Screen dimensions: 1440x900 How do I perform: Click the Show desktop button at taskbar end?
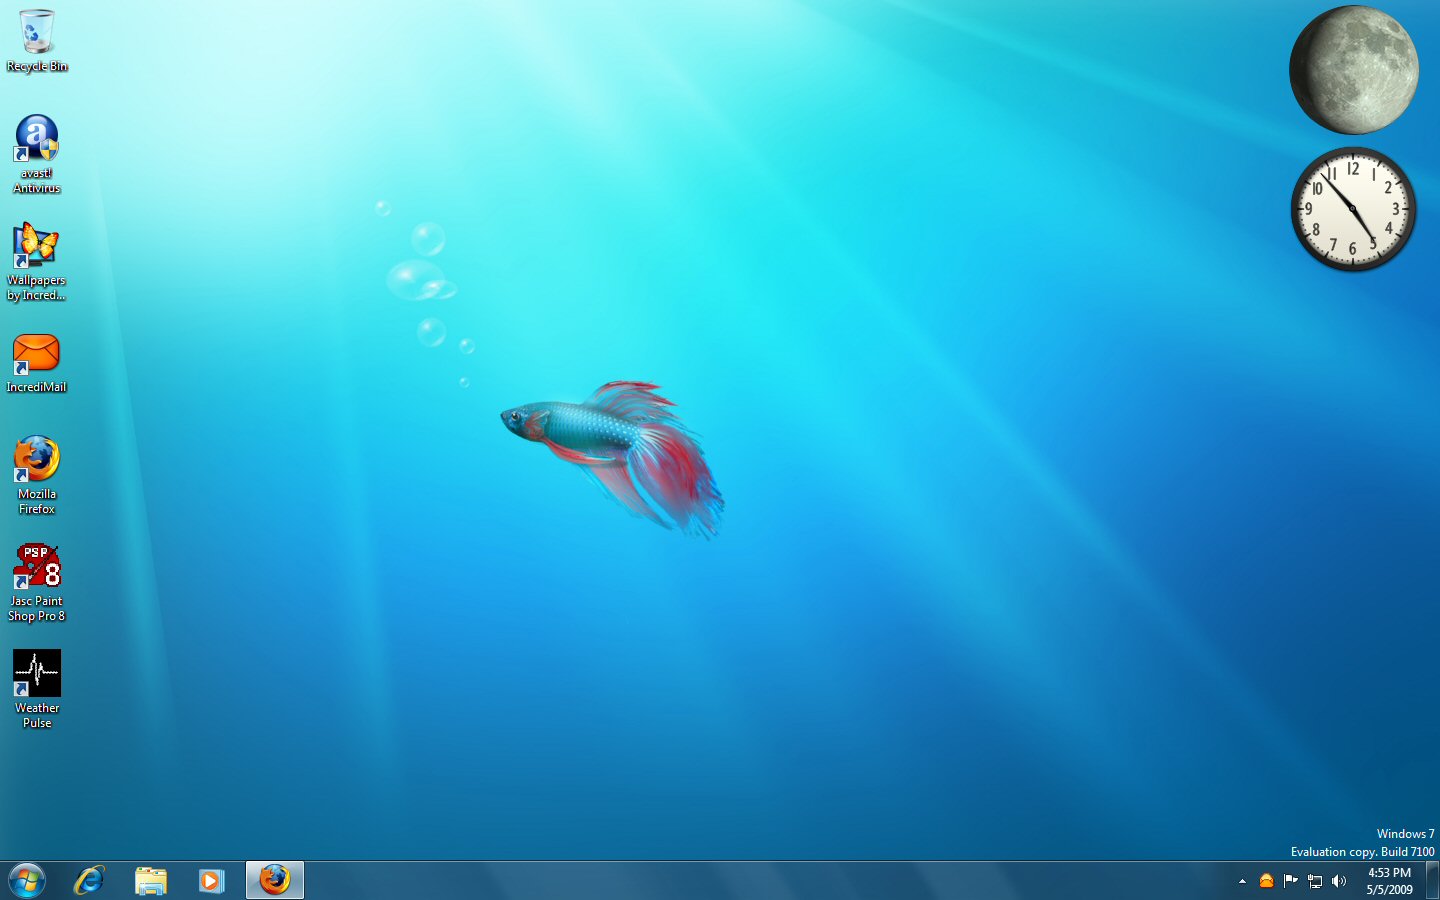pos(1432,881)
